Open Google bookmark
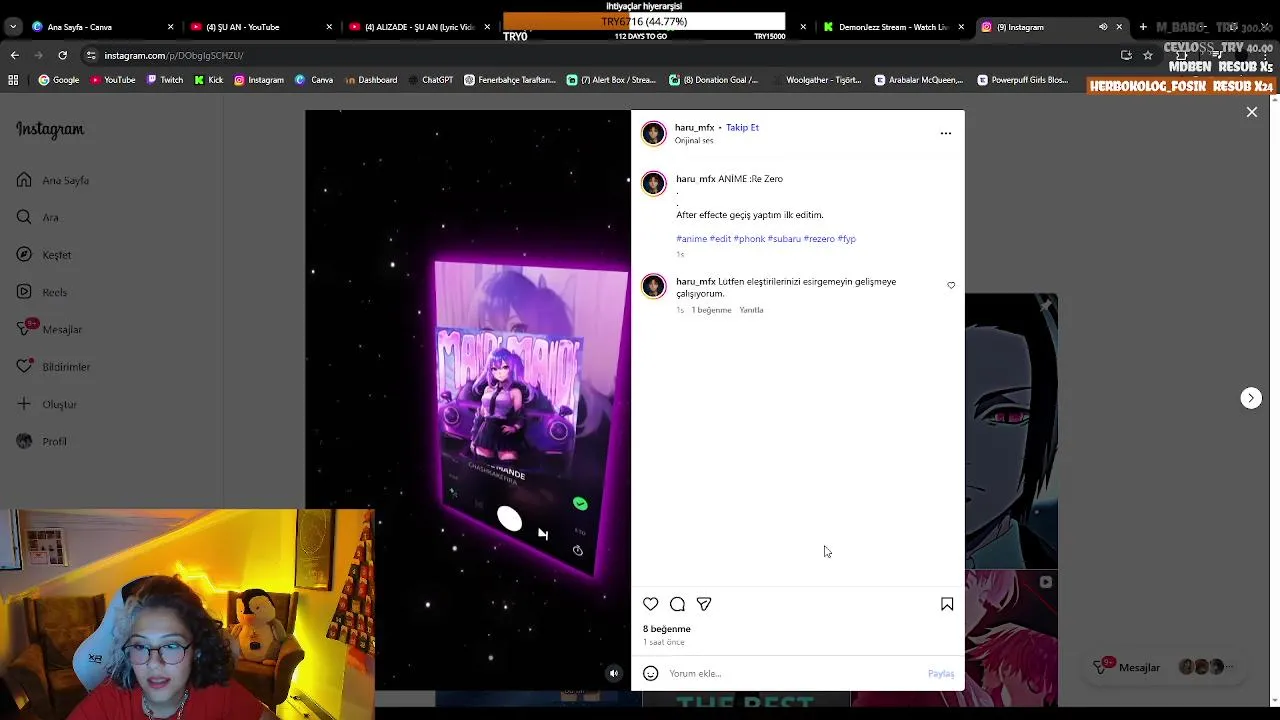The image size is (1280, 720). coord(59,80)
